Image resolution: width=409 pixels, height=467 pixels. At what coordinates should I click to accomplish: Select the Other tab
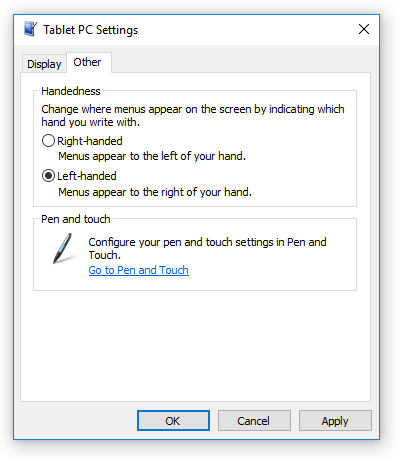89,62
